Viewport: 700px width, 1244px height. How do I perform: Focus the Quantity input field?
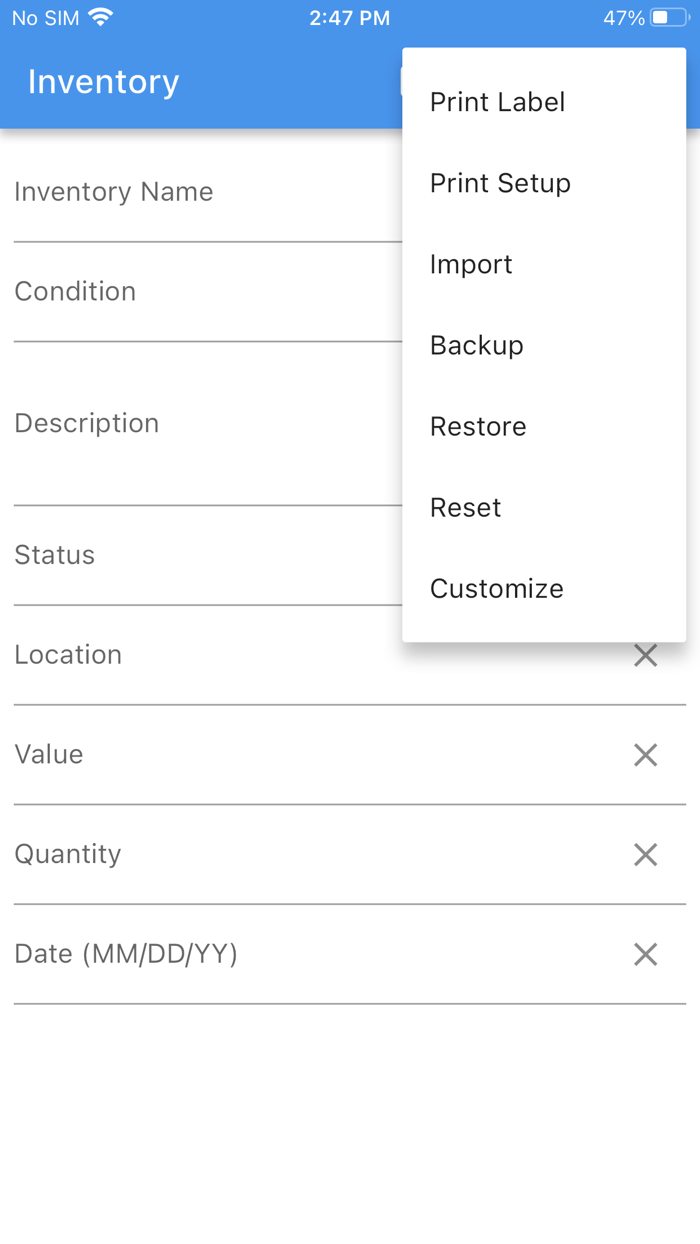coord(300,855)
